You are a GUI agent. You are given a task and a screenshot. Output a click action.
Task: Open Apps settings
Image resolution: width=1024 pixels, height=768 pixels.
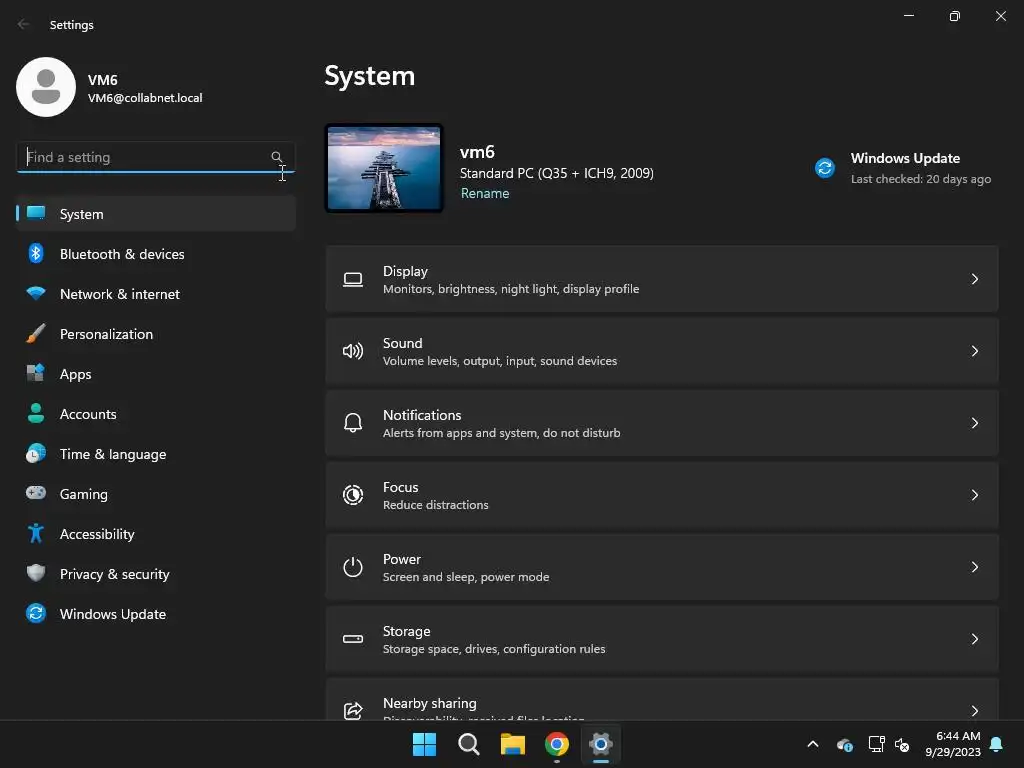click(155, 374)
